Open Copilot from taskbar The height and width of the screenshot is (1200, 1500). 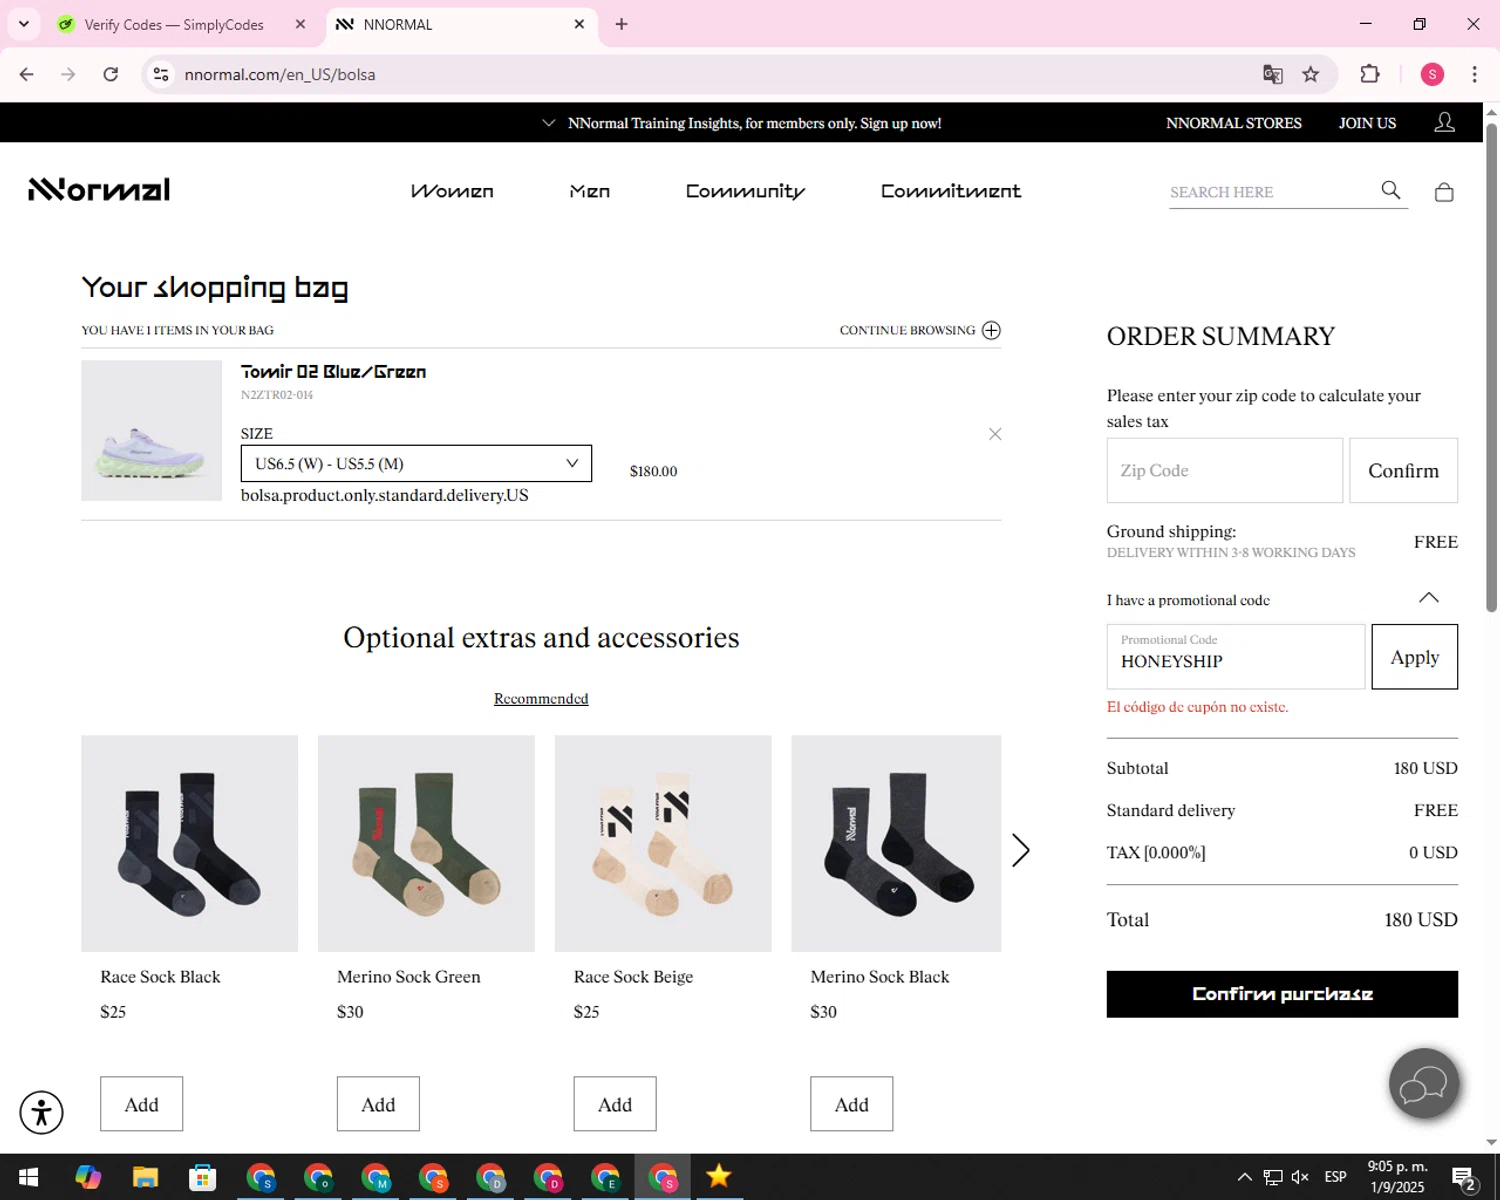[x=88, y=1177]
